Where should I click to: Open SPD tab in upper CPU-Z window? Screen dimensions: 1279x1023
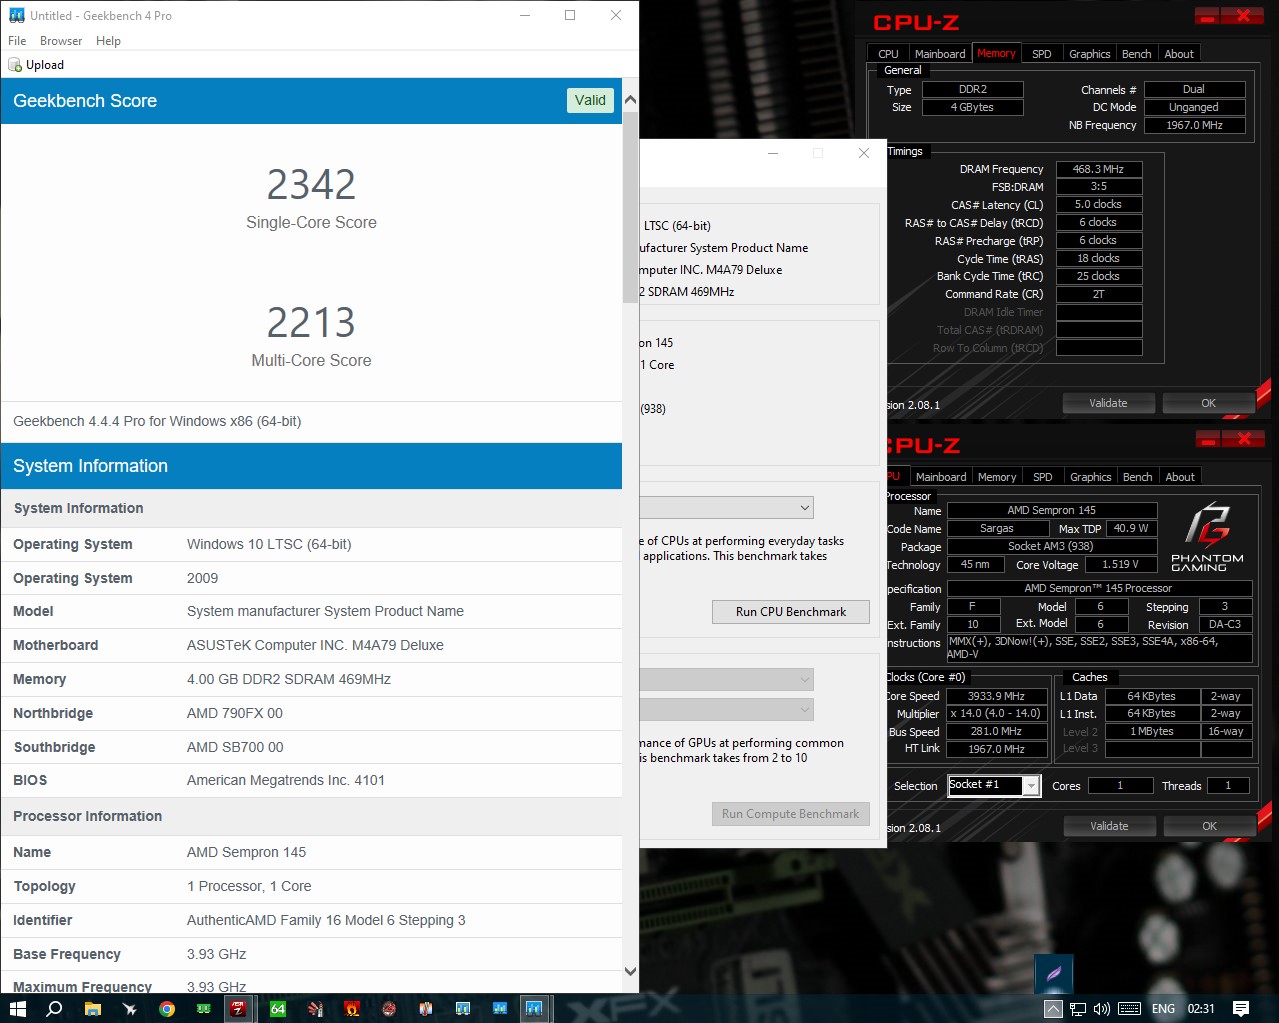1041,54
